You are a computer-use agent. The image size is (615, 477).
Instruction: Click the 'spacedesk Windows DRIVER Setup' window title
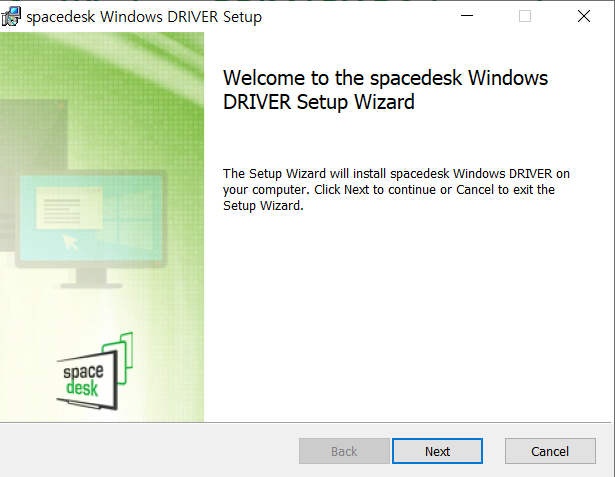144,17
